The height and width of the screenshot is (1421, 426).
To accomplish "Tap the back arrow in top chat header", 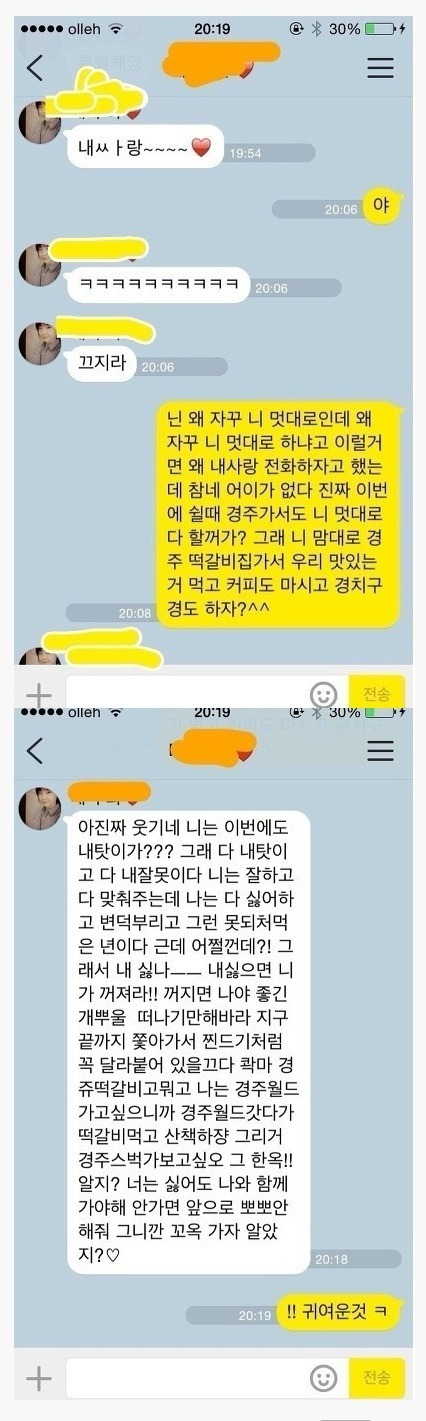I will 36,68.
